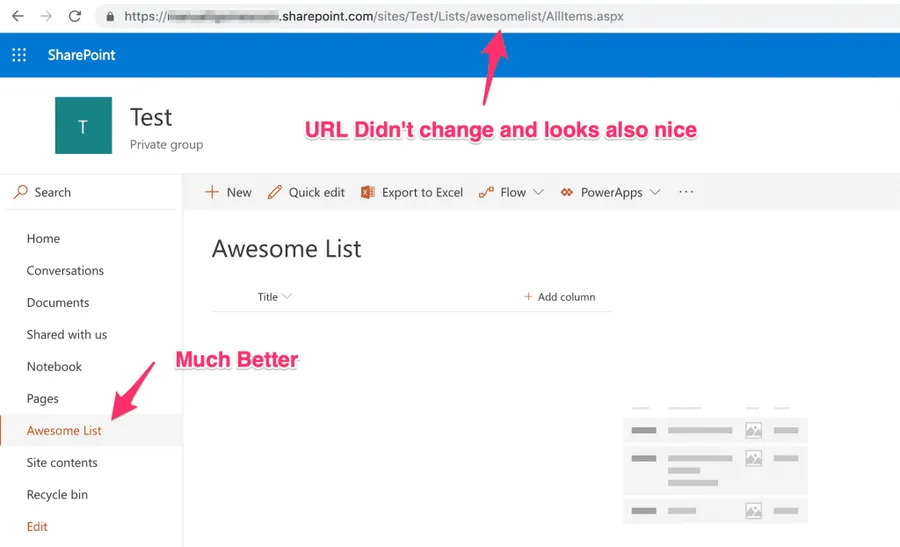
Task: Click the Test site logo tile
Action: [x=83, y=126]
